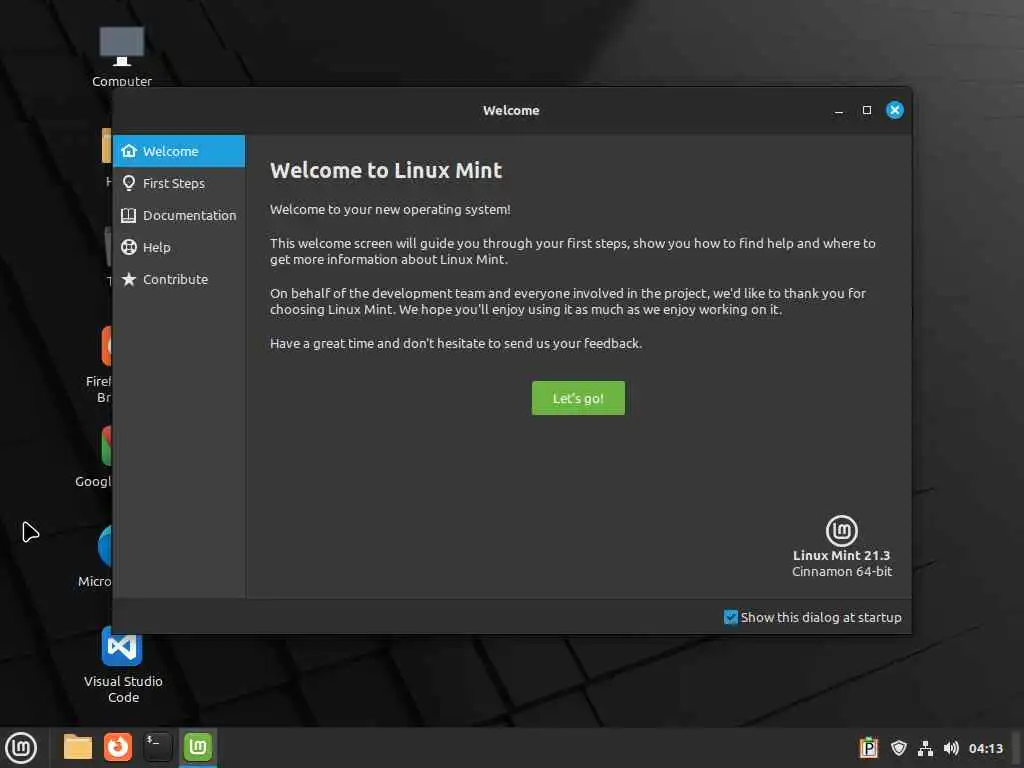
Task: Minimize the Welcome window
Action: click(839, 110)
